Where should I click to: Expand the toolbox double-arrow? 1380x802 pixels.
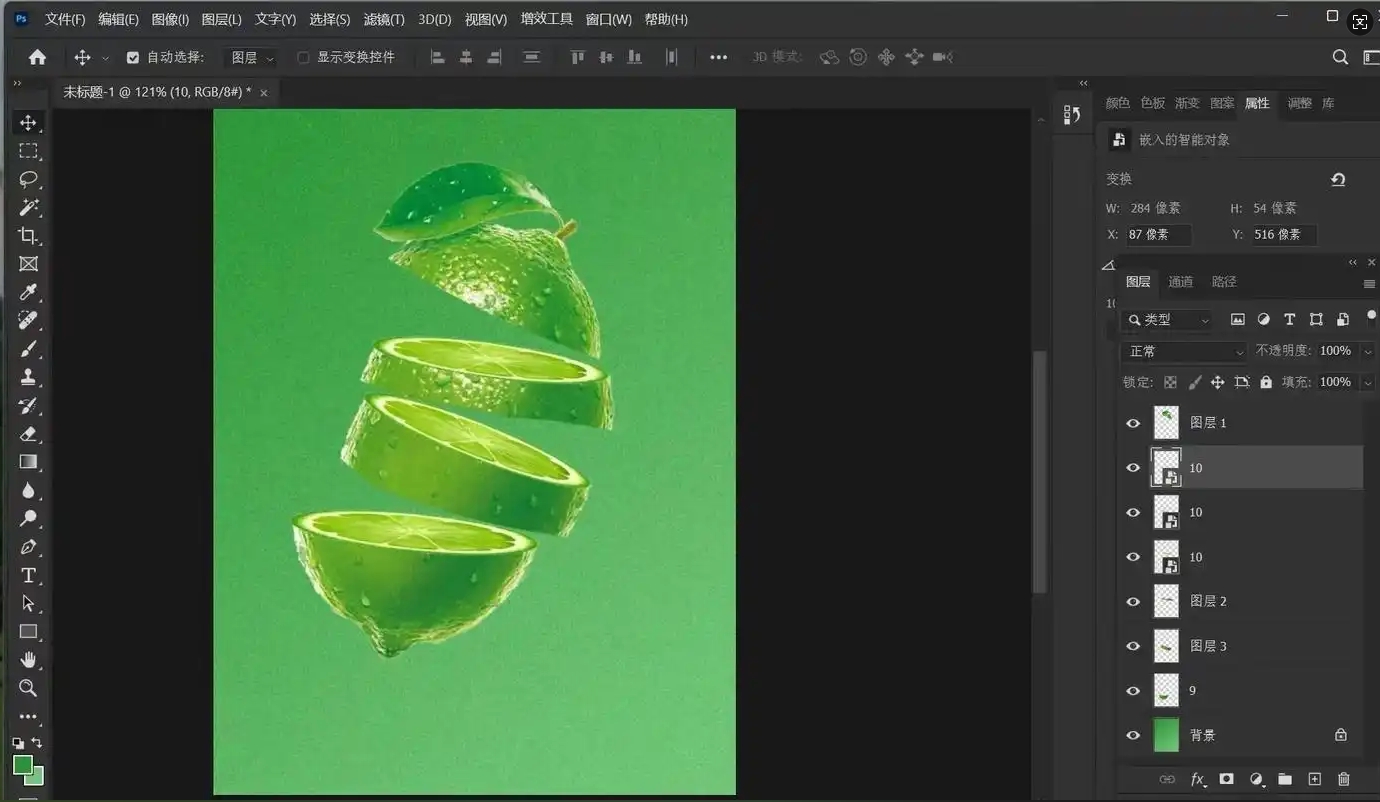[x=17, y=84]
